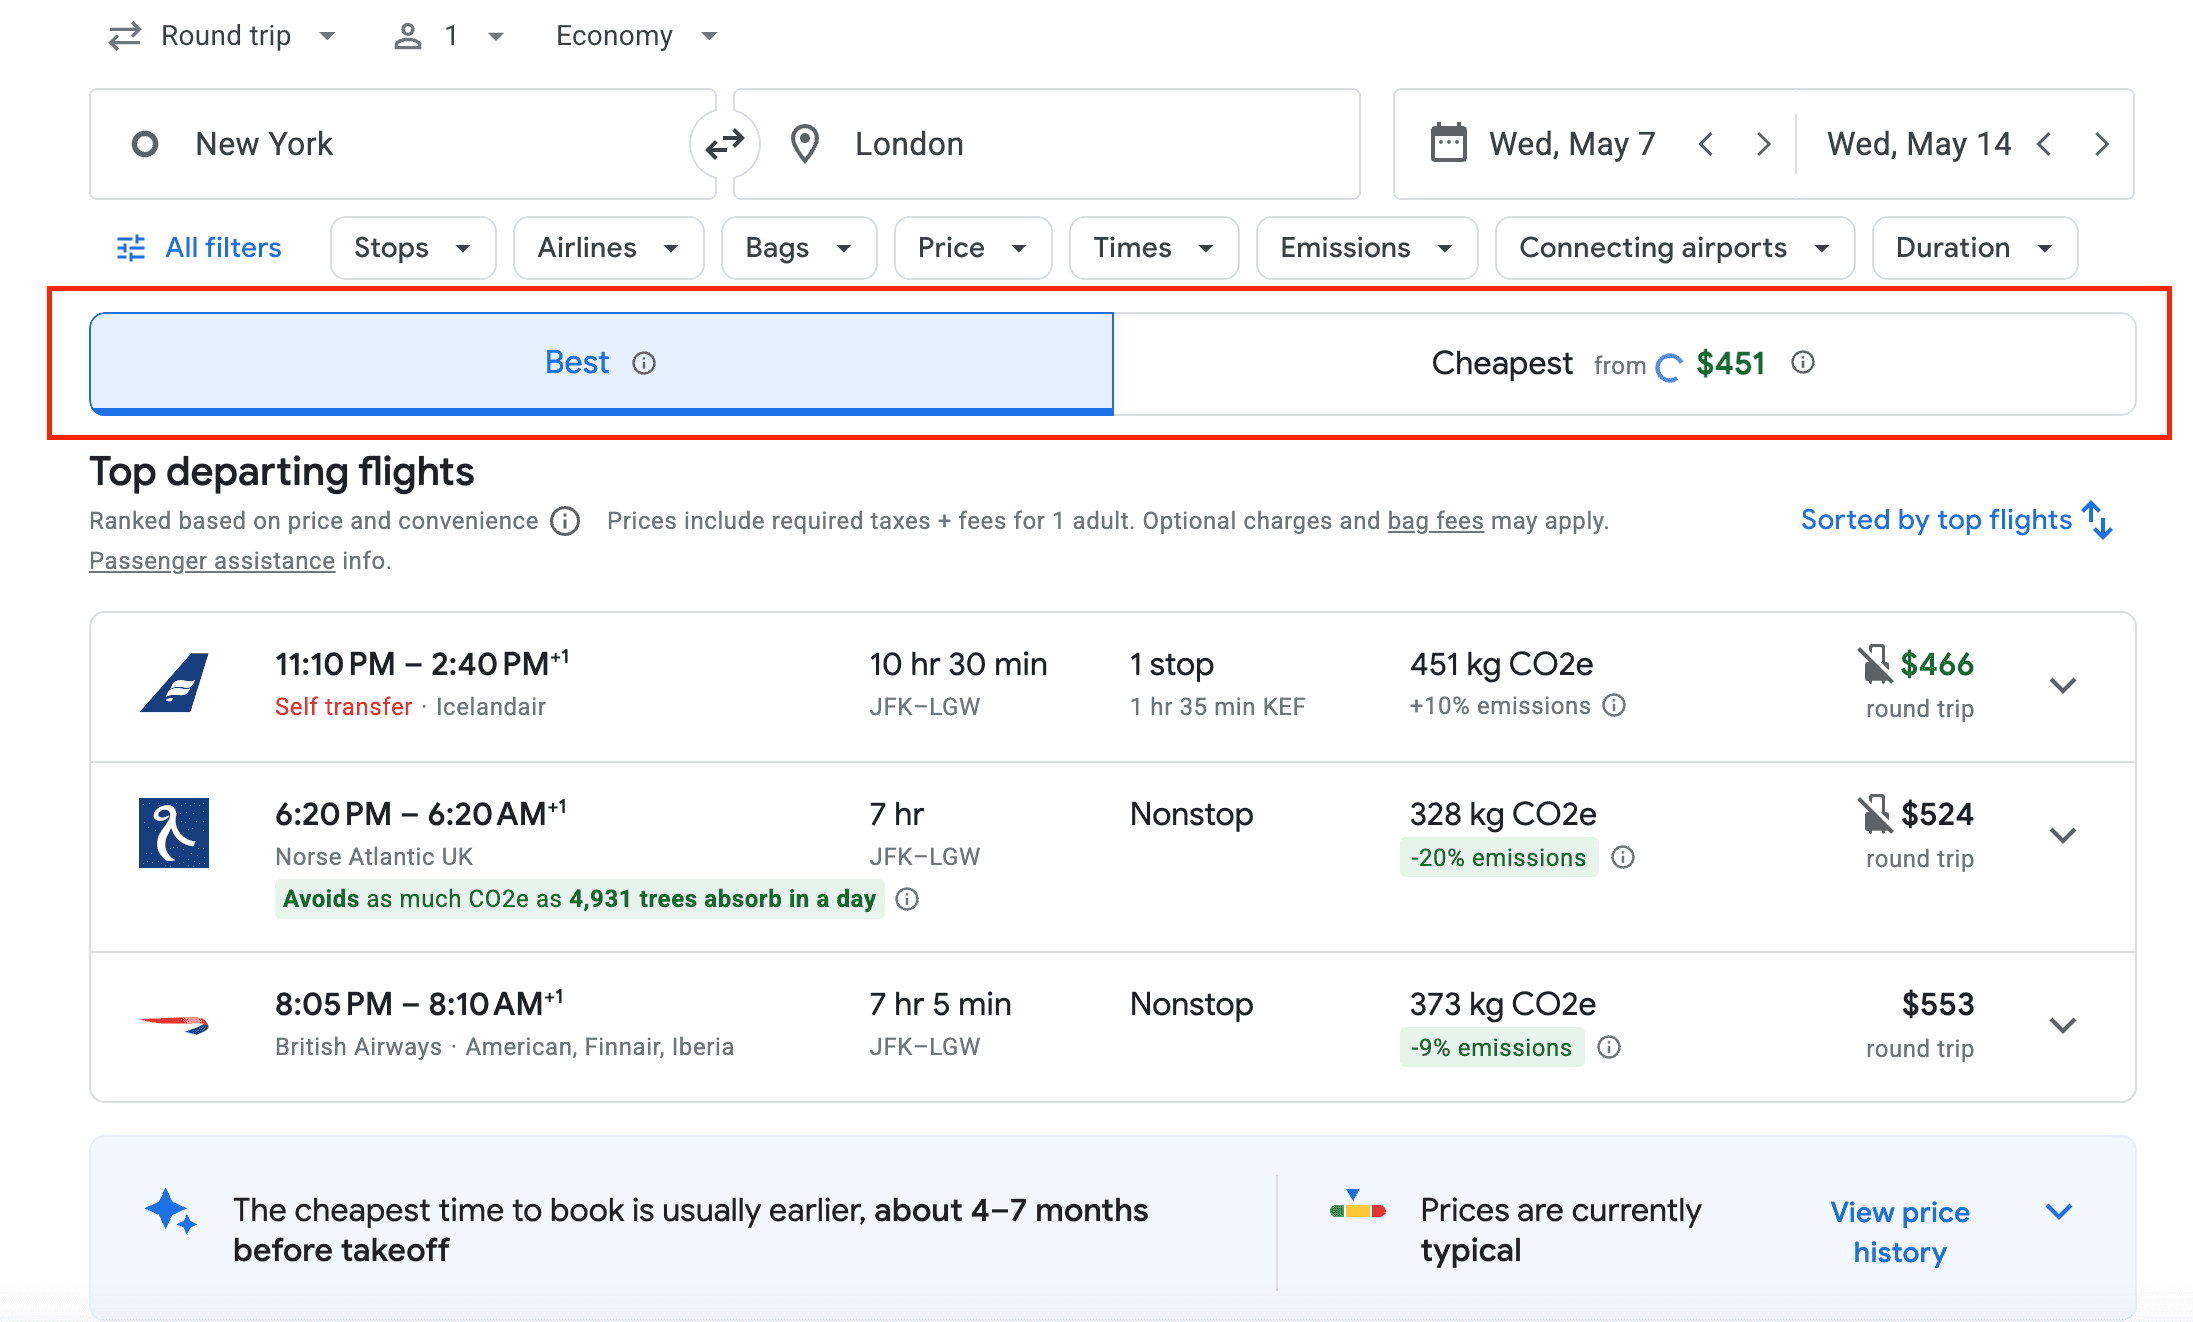Click the British Airways logo
Screen dimensions: 2193x1322
[x=174, y=1023]
